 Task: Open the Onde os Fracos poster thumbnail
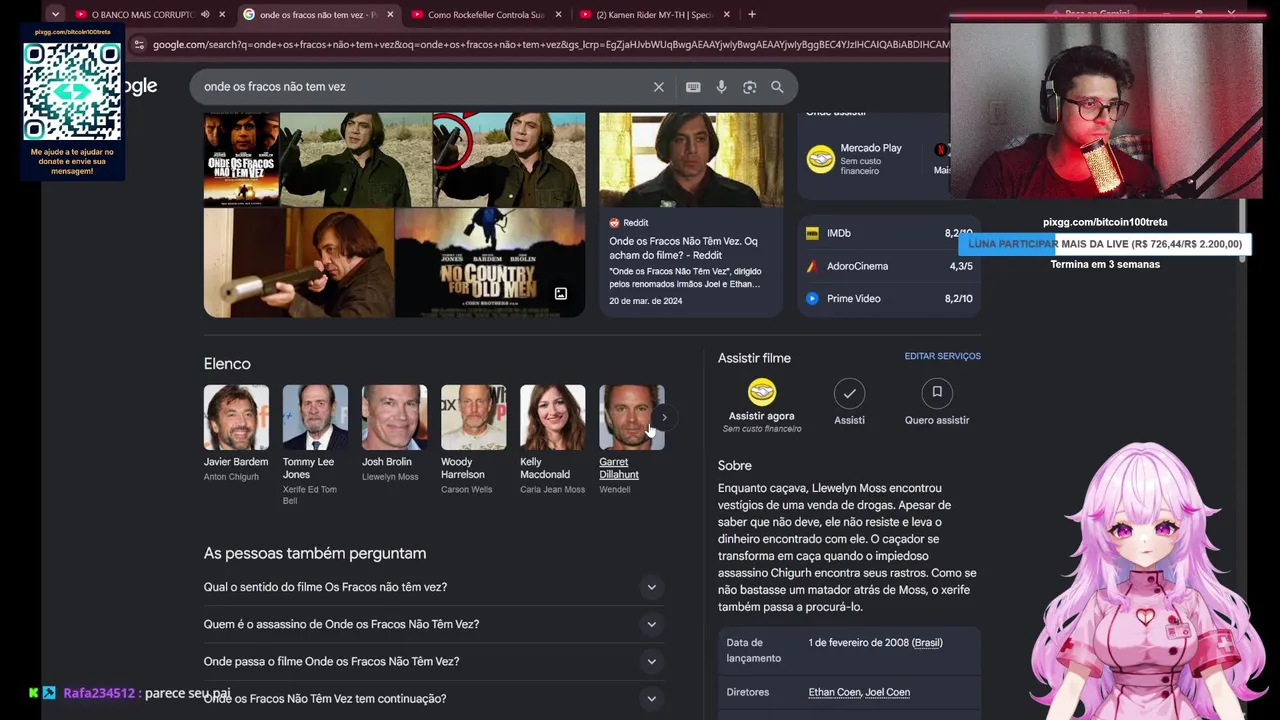[241, 160]
